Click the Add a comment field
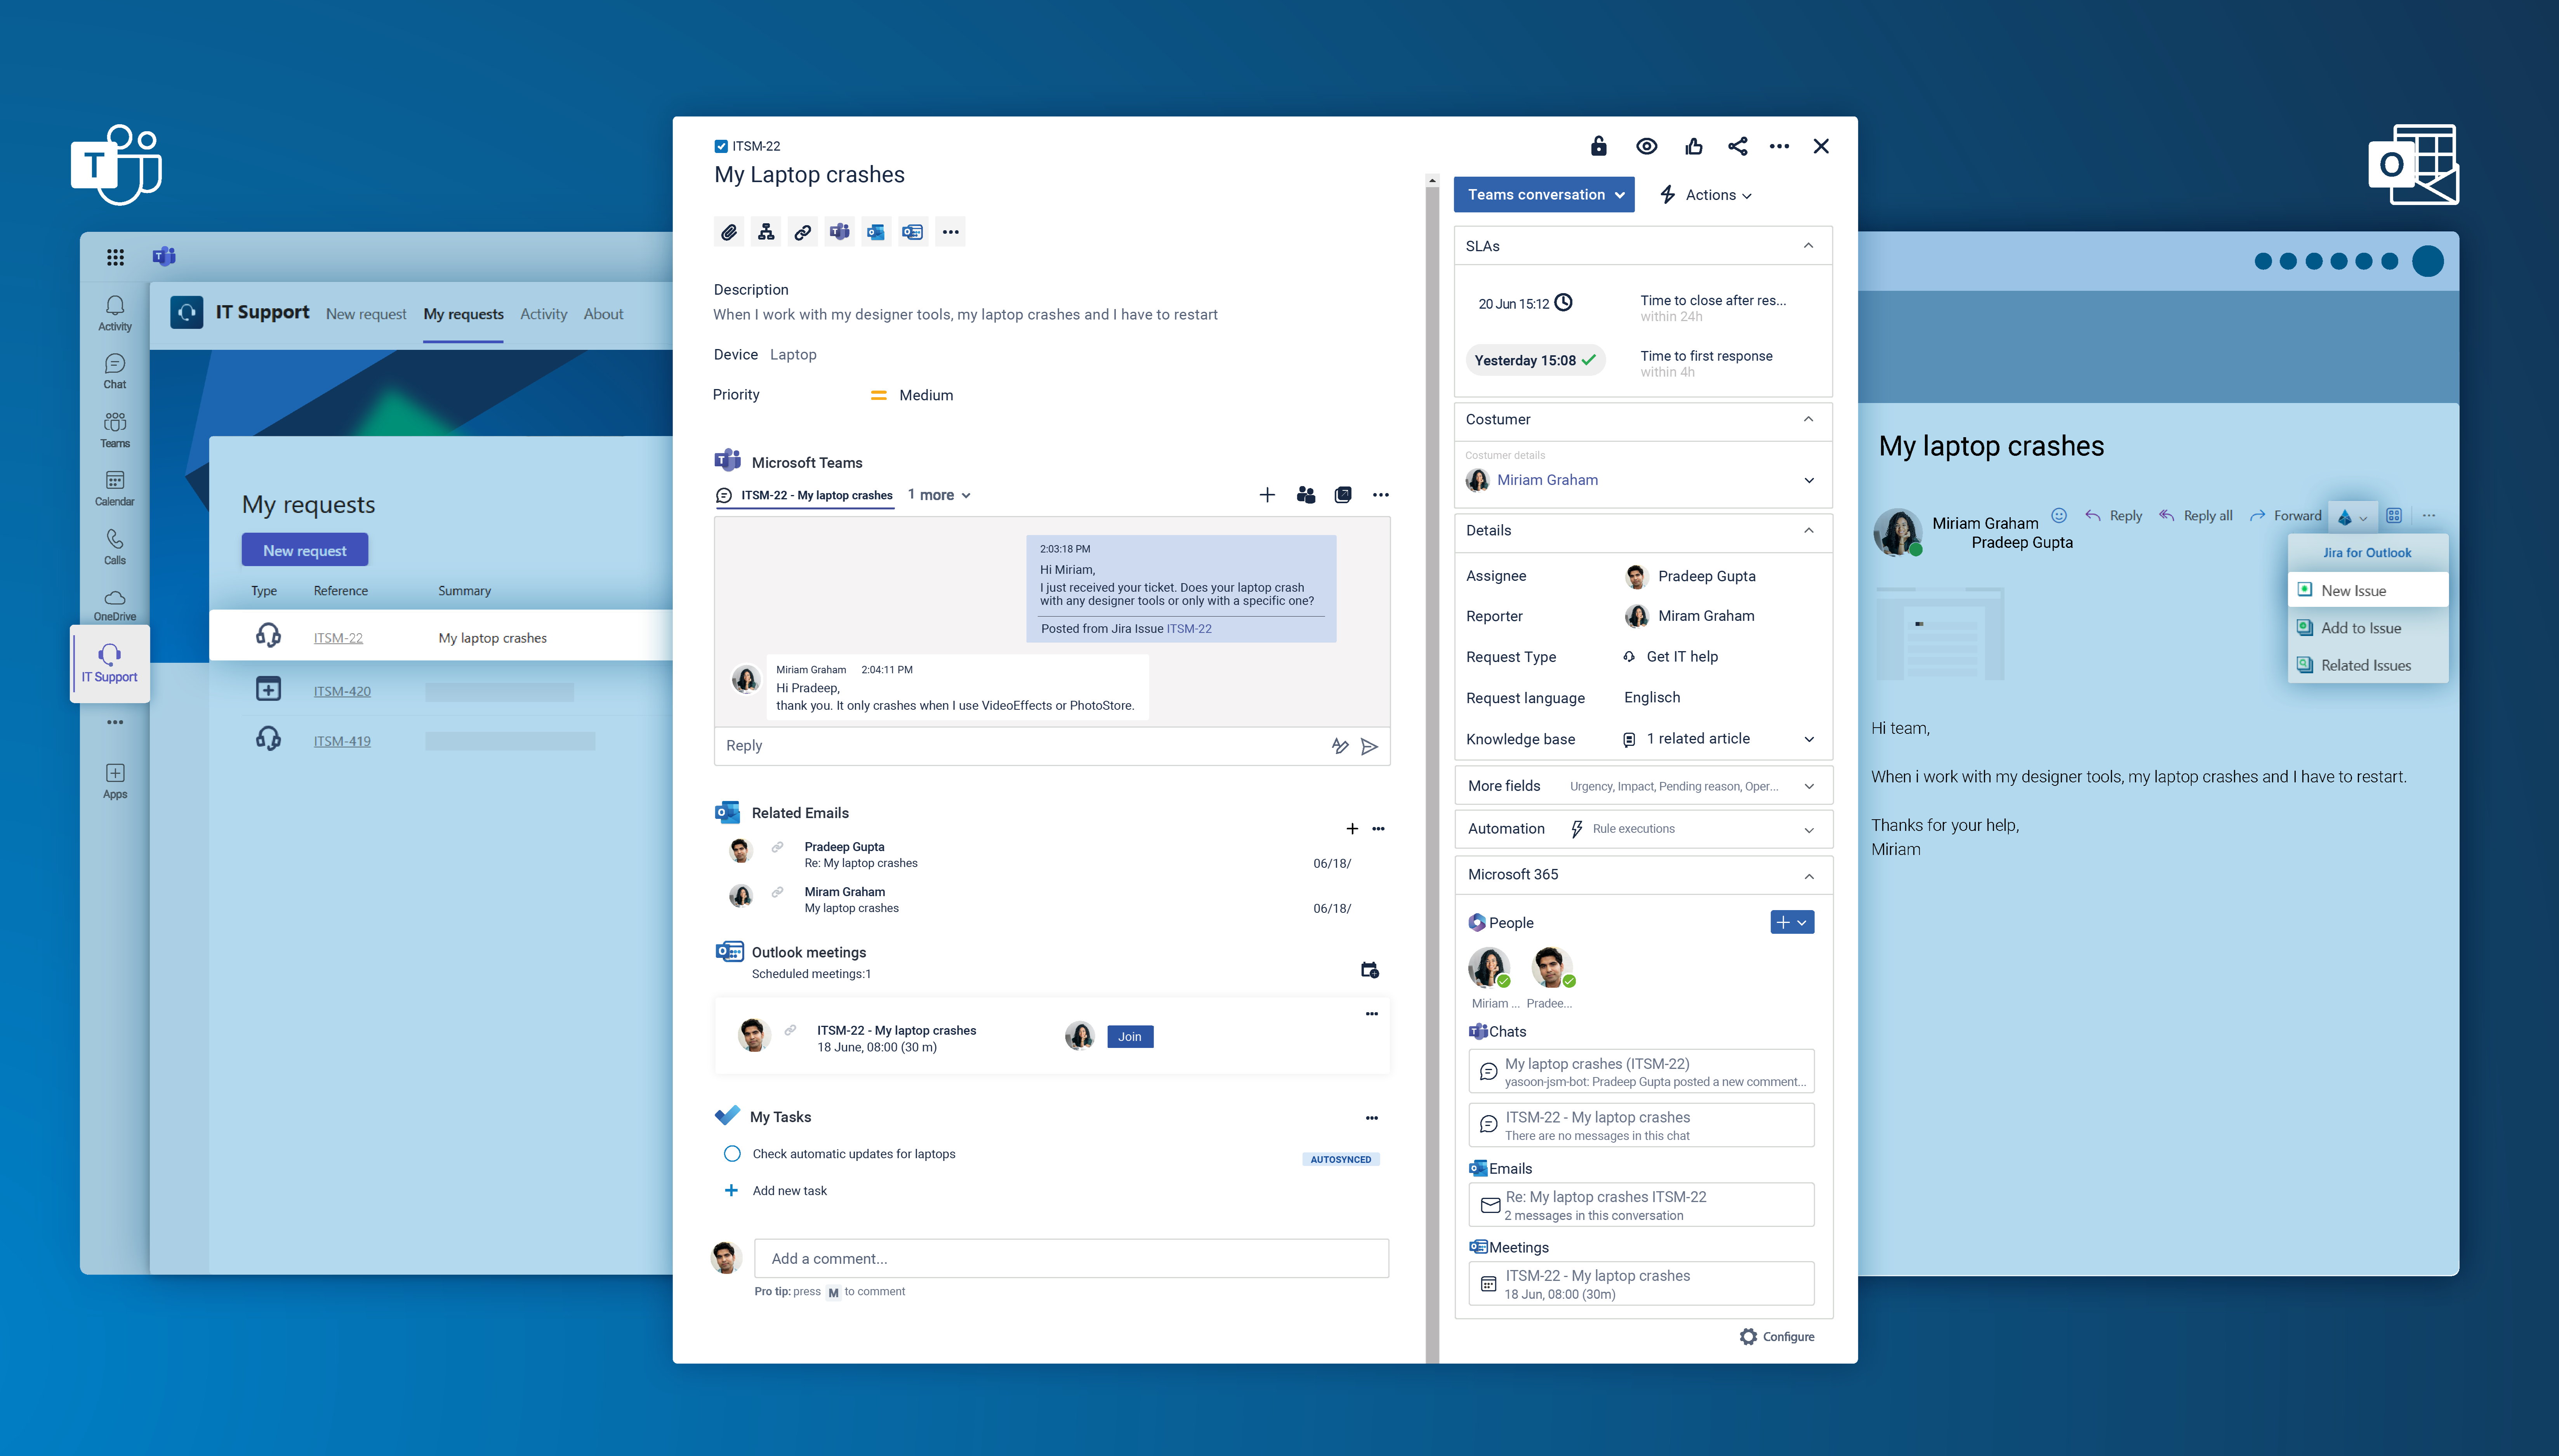 pyautogui.click(x=1071, y=1258)
